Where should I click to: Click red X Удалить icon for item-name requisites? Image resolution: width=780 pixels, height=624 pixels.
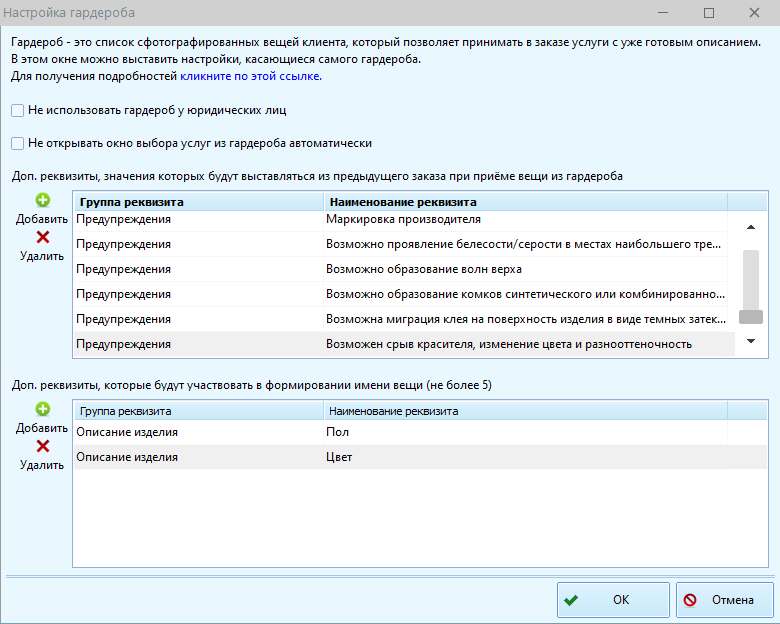pos(43,446)
